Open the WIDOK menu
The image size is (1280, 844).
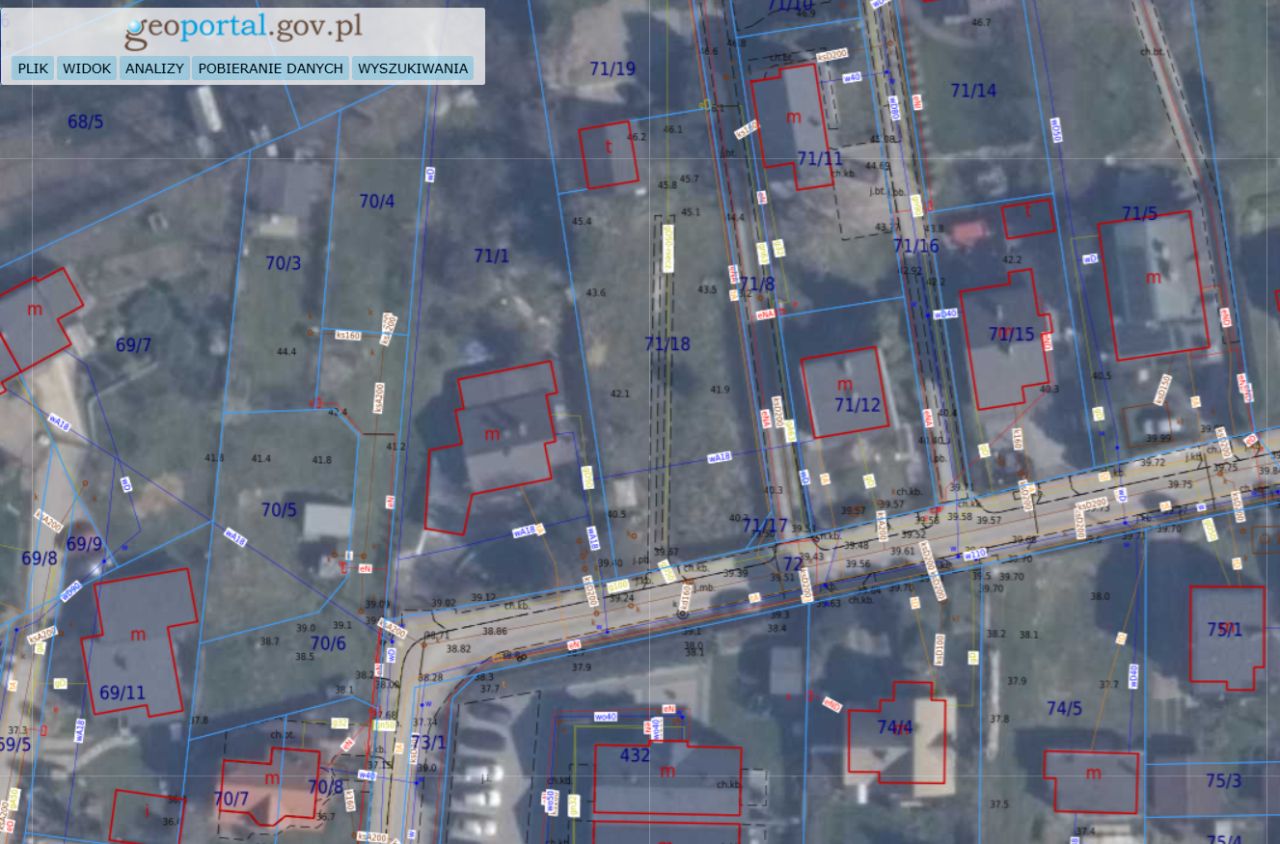[x=86, y=69]
